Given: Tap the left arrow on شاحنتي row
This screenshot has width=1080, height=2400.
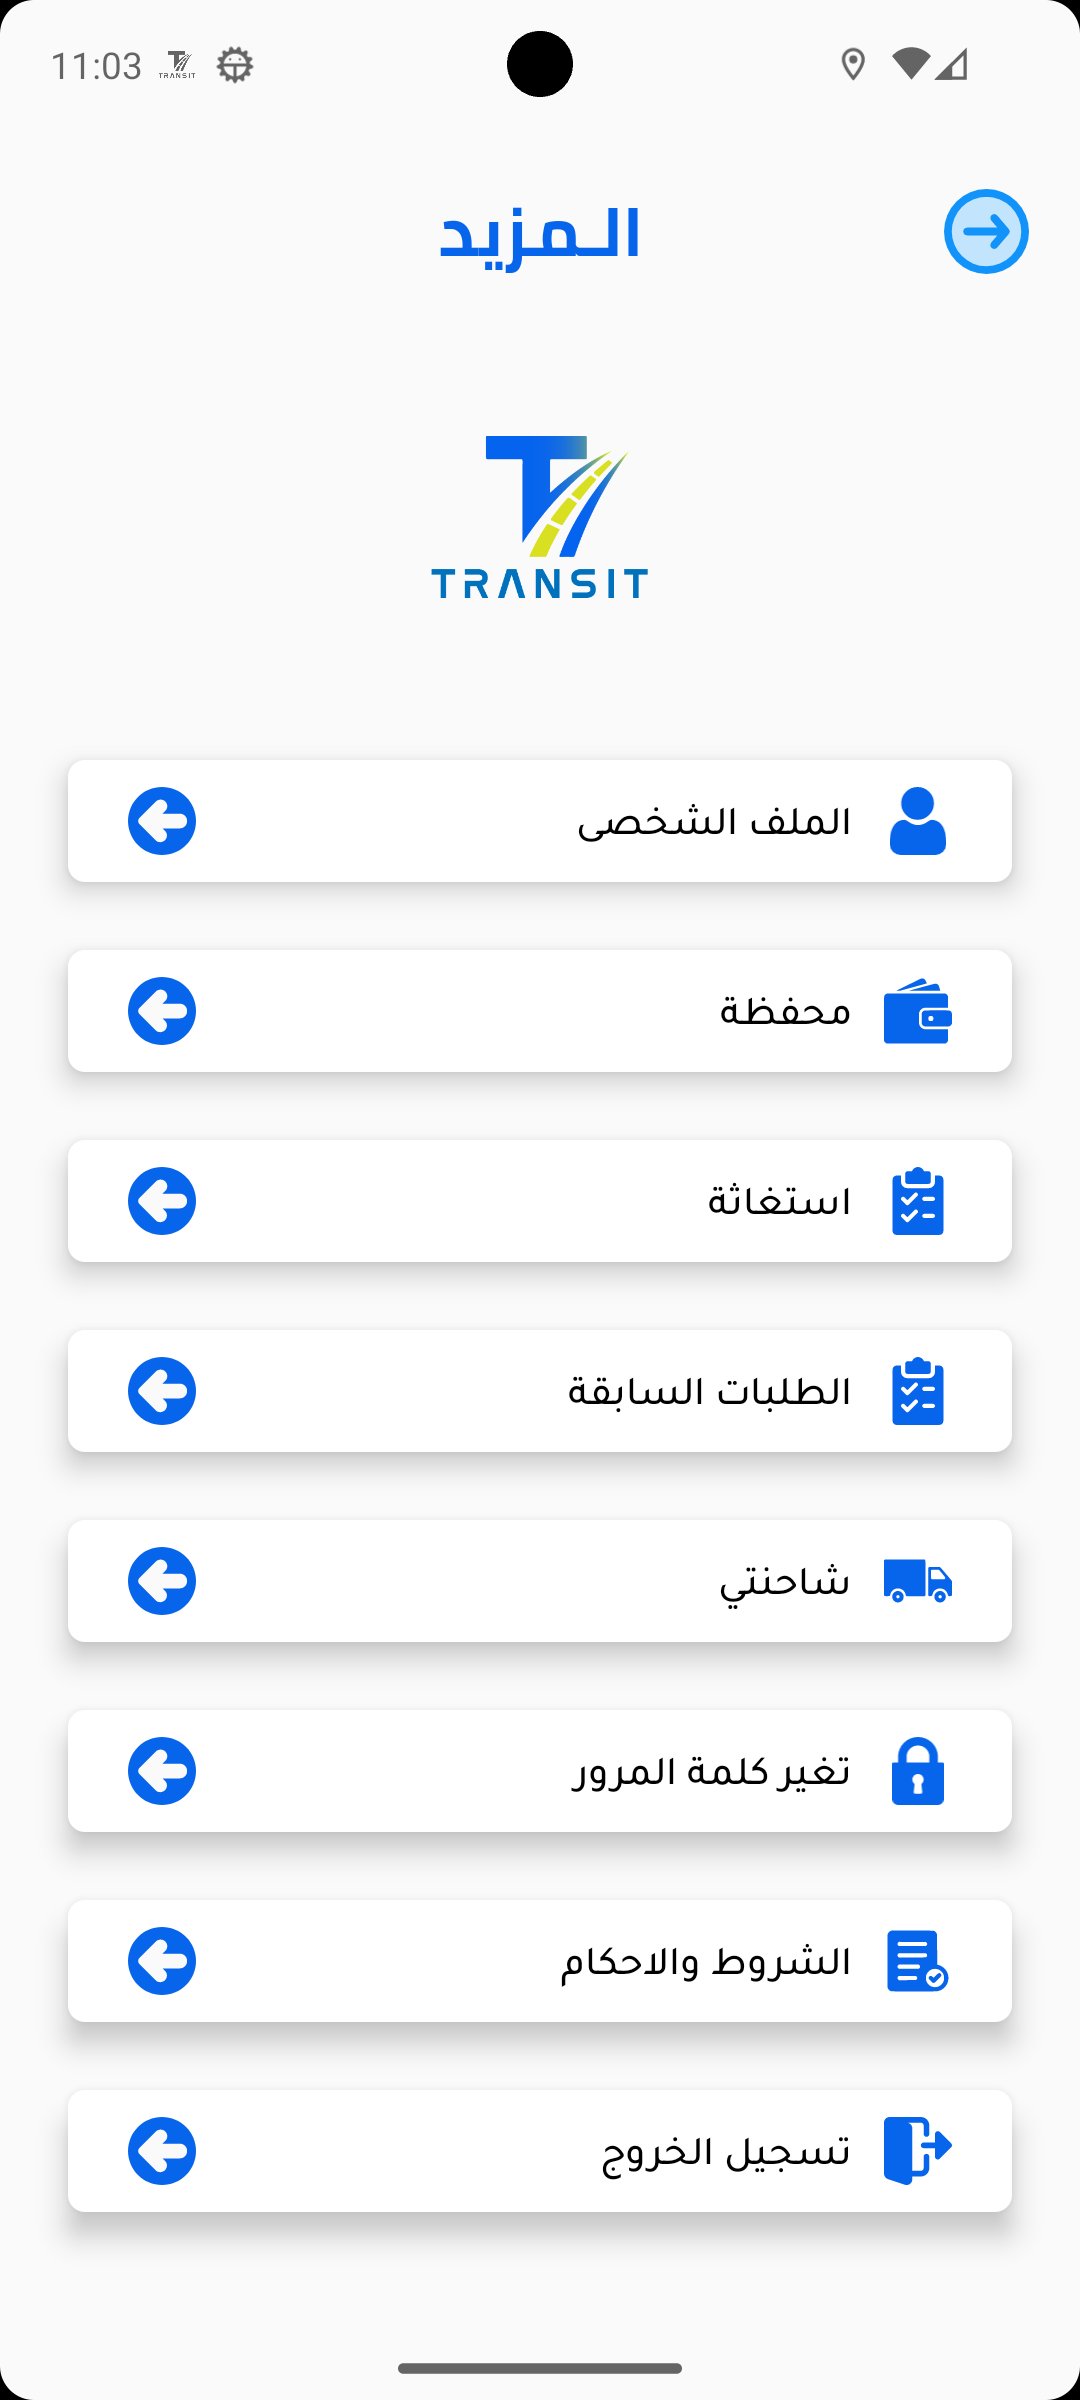Looking at the screenshot, I should coord(162,1581).
